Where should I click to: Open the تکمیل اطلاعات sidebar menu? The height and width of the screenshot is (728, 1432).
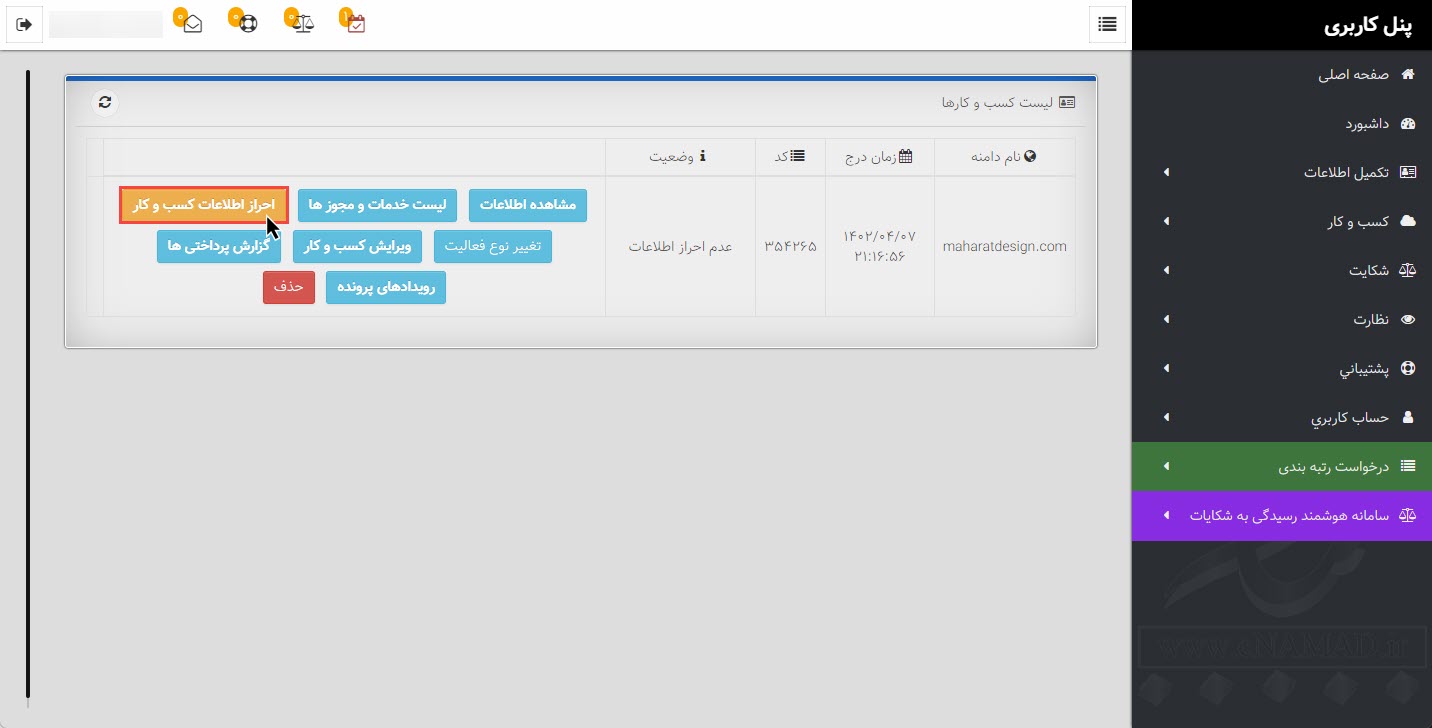point(1282,172)
